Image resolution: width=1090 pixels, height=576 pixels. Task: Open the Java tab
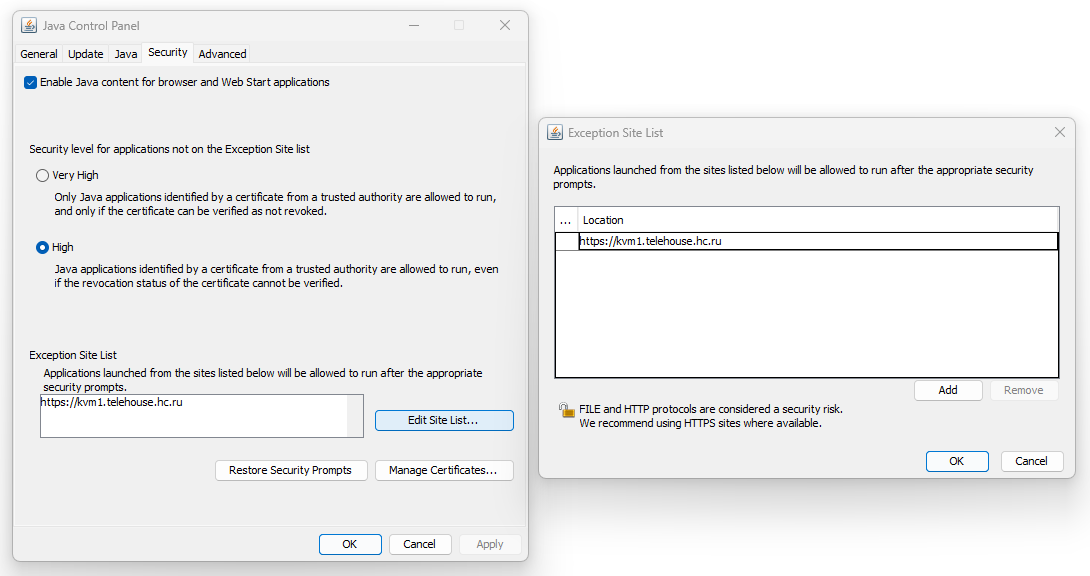tap(126, 54)
